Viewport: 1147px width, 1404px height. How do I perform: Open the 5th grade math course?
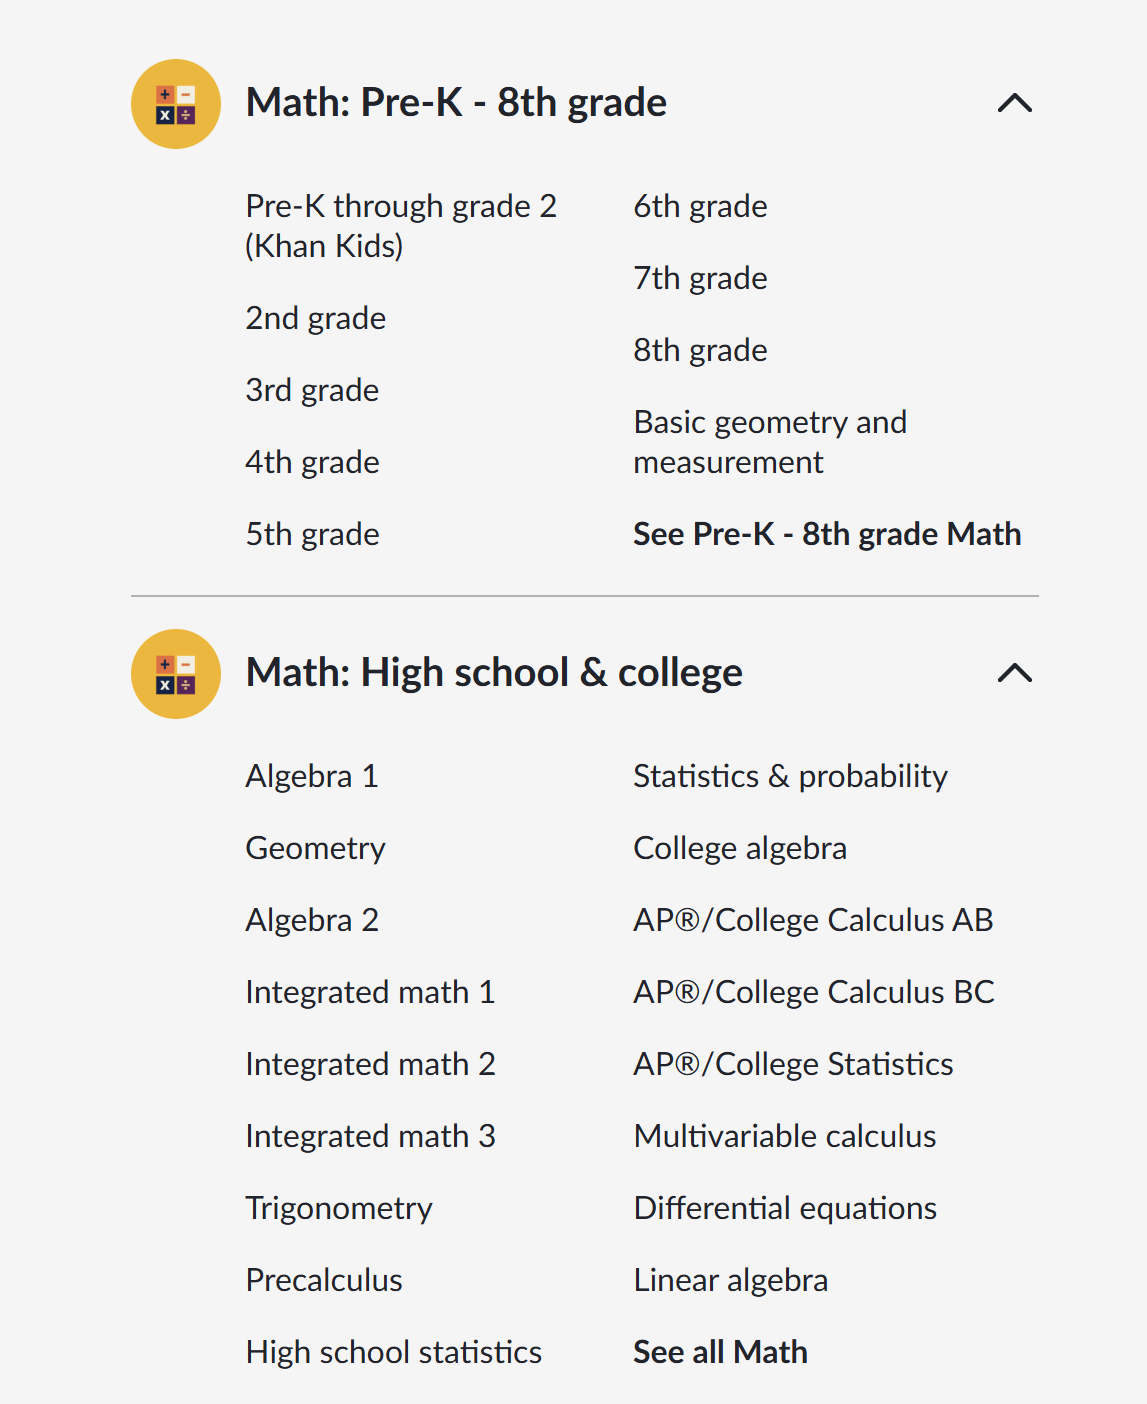[x=312, y=534]
